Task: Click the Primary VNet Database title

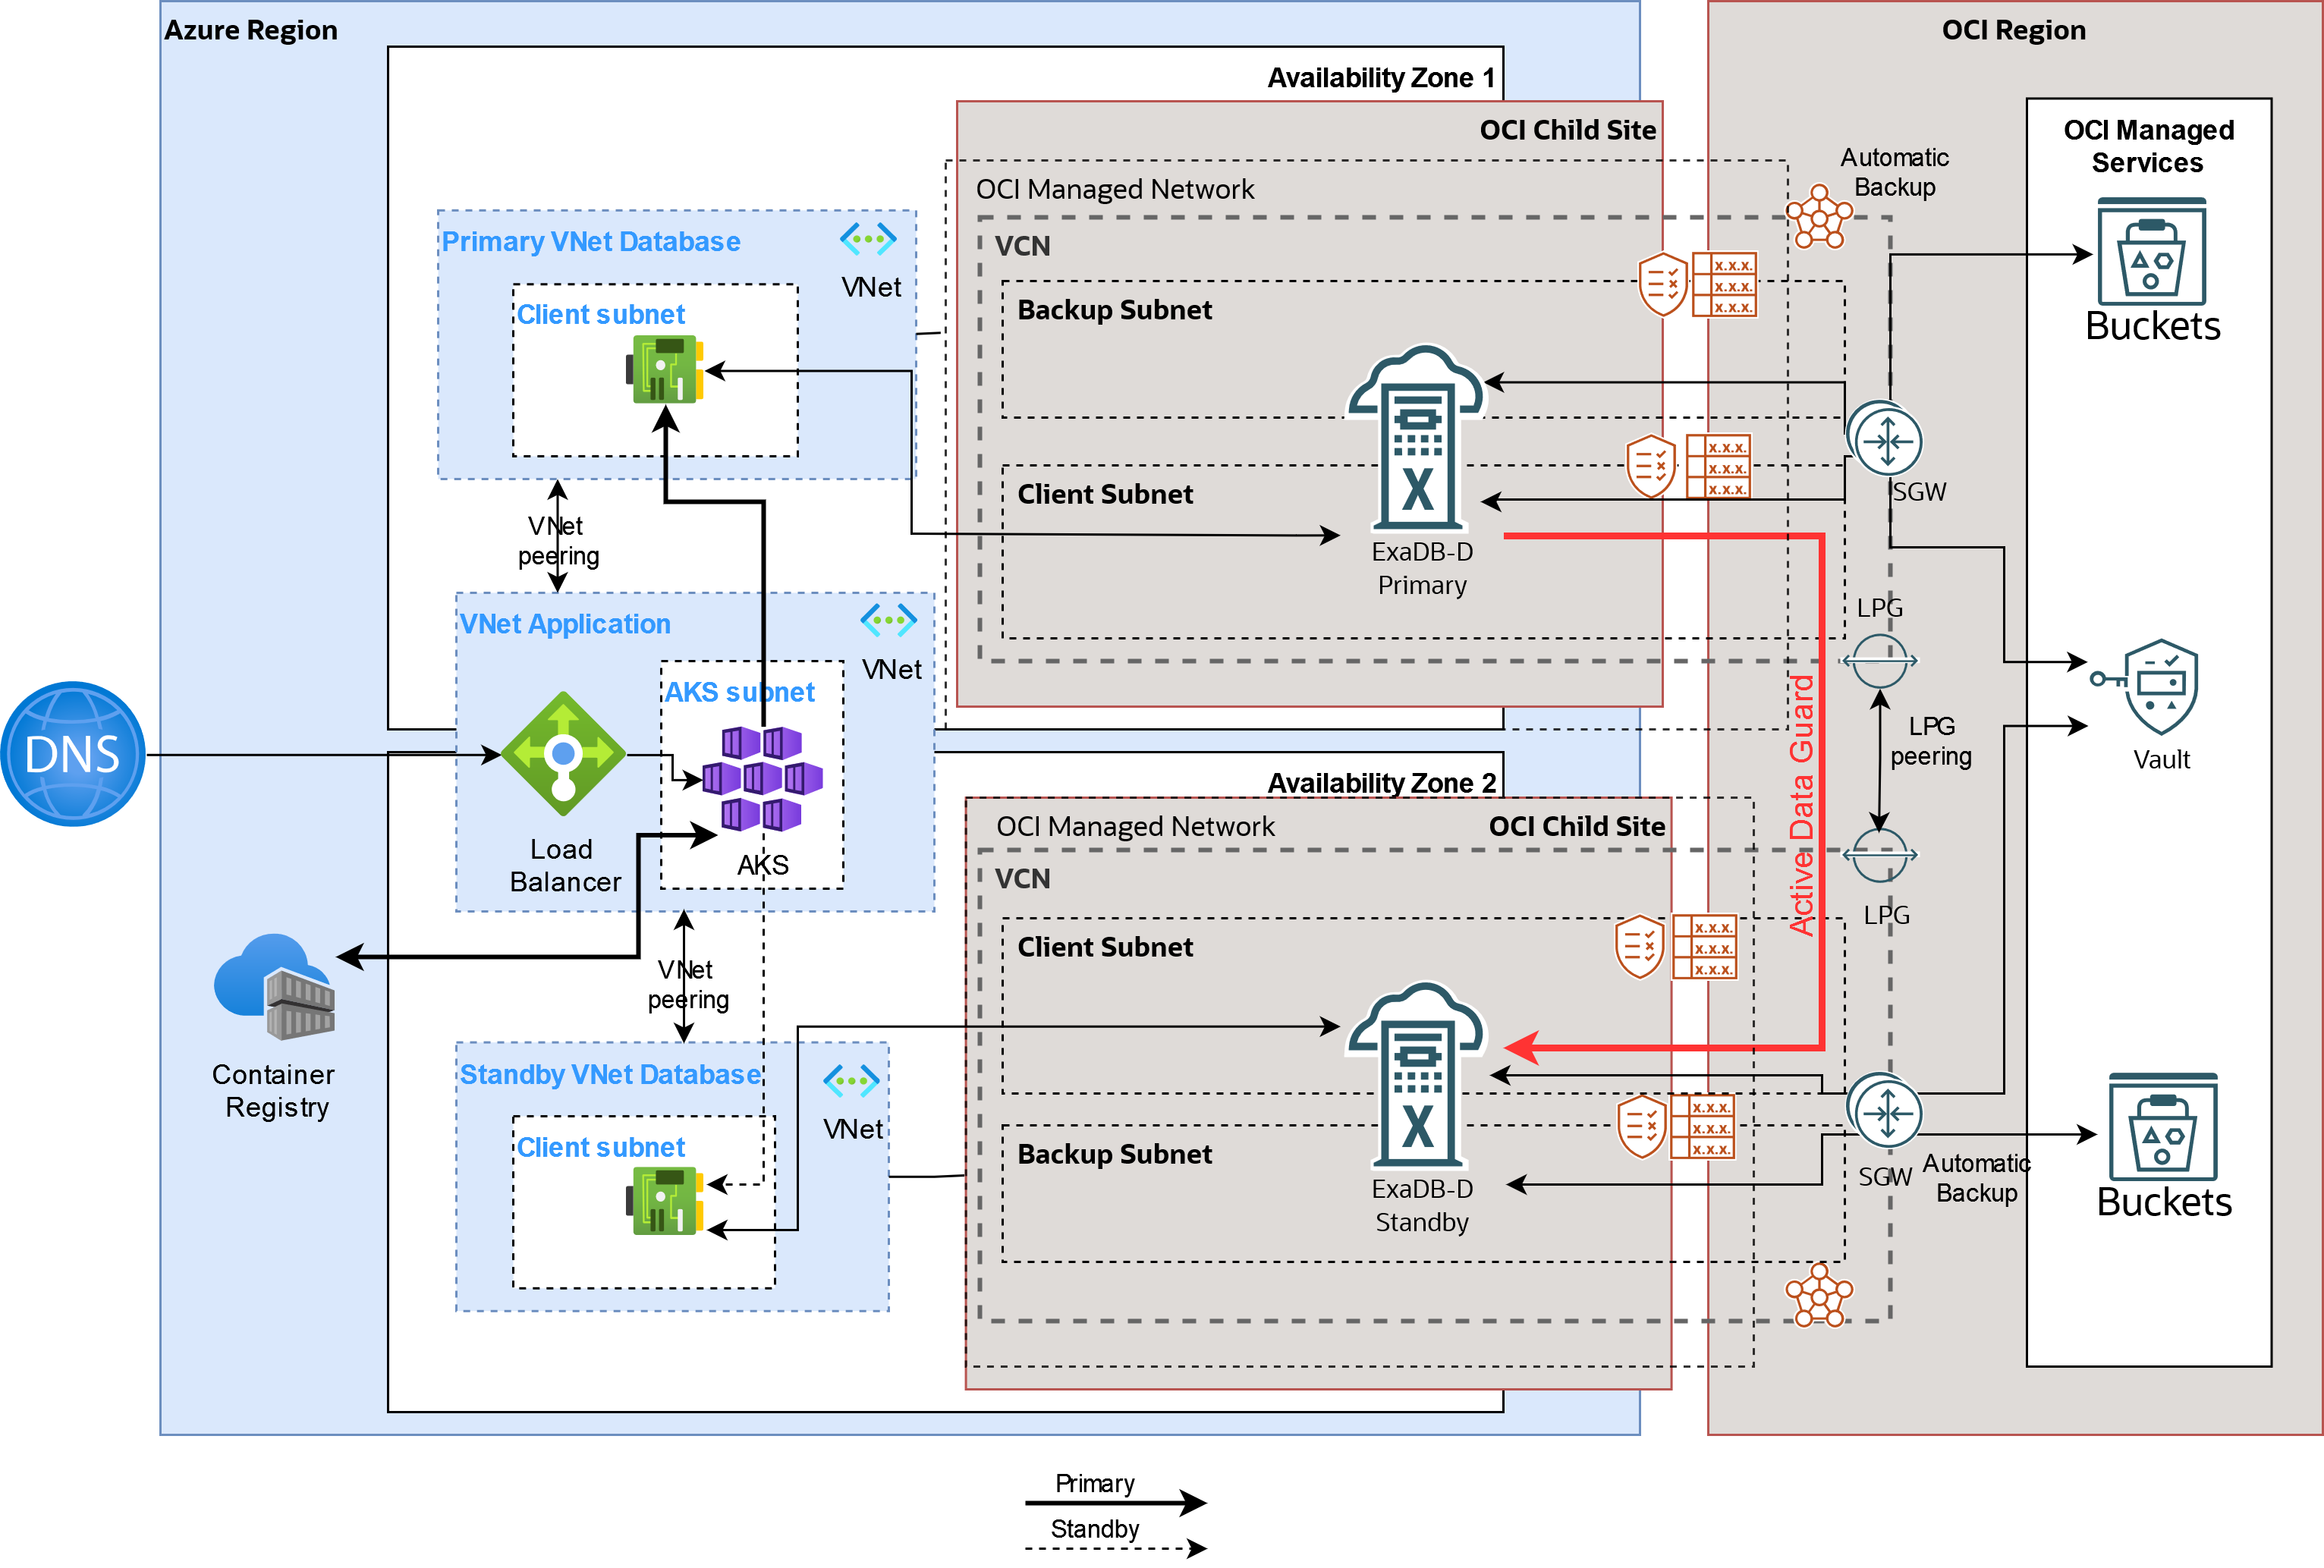Action: (591, 242)
